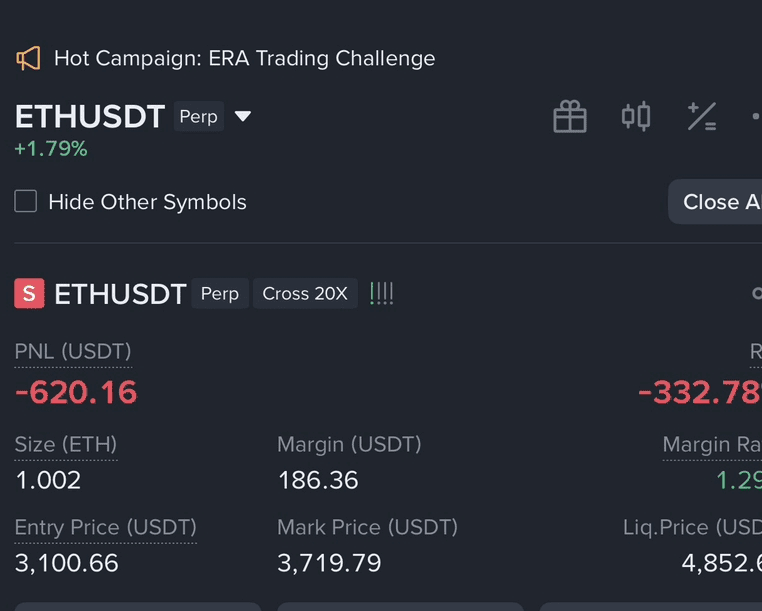
Task: Tap the Margin Ratio label
Action: [x=712, y=444]
